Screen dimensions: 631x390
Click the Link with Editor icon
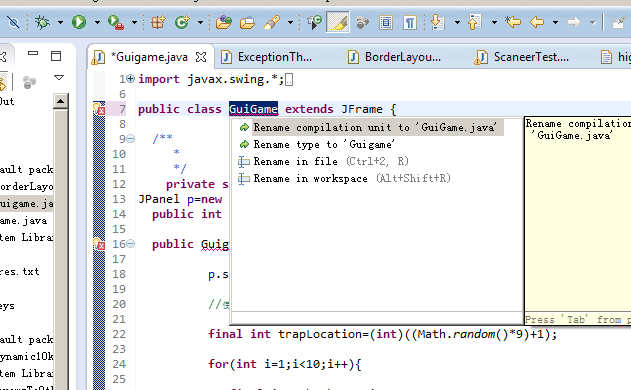[x=3, y=83]
